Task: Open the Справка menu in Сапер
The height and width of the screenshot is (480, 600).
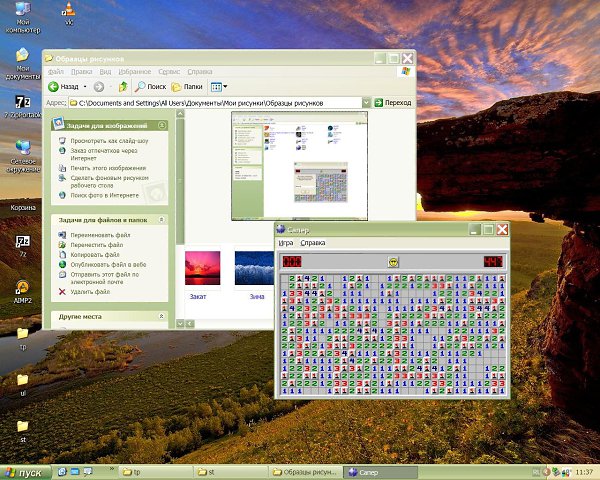Action: [x=313, y=243]
